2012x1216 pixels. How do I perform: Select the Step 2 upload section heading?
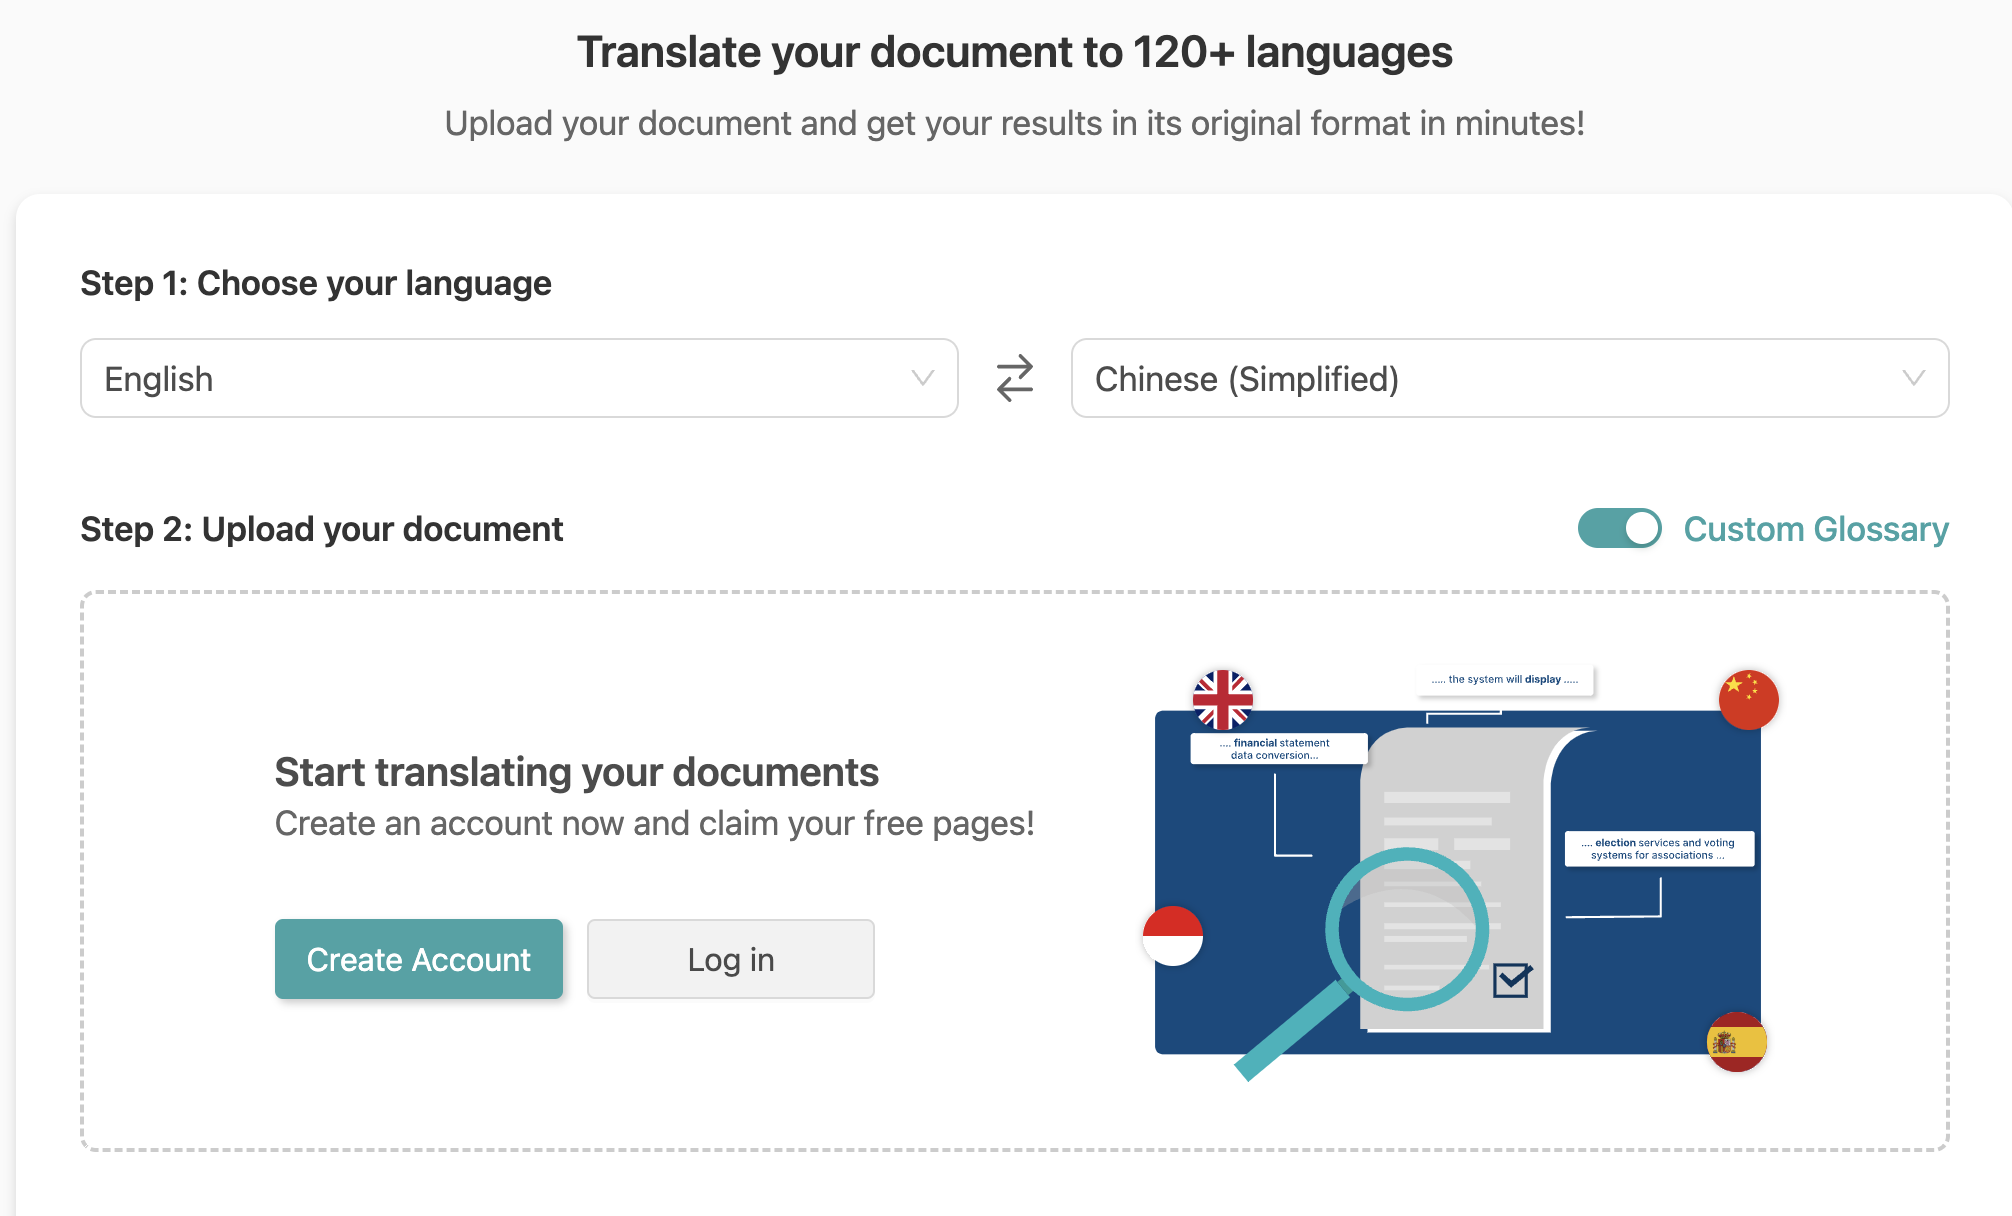[322, 529]
